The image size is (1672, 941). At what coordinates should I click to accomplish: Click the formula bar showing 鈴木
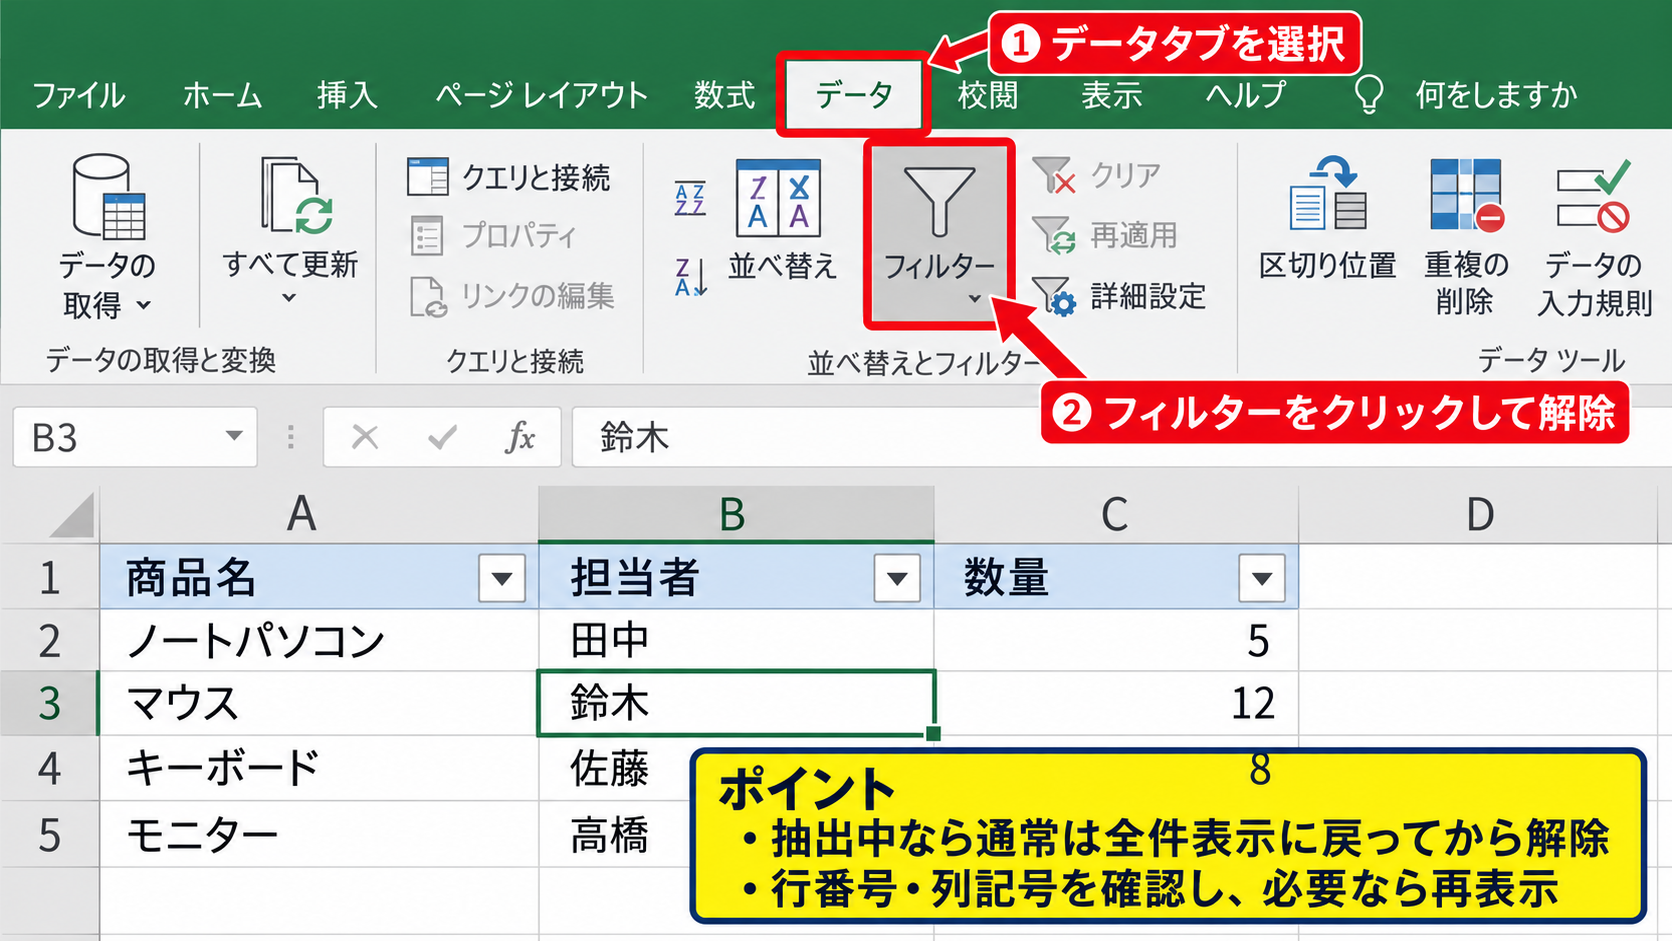1120,437
